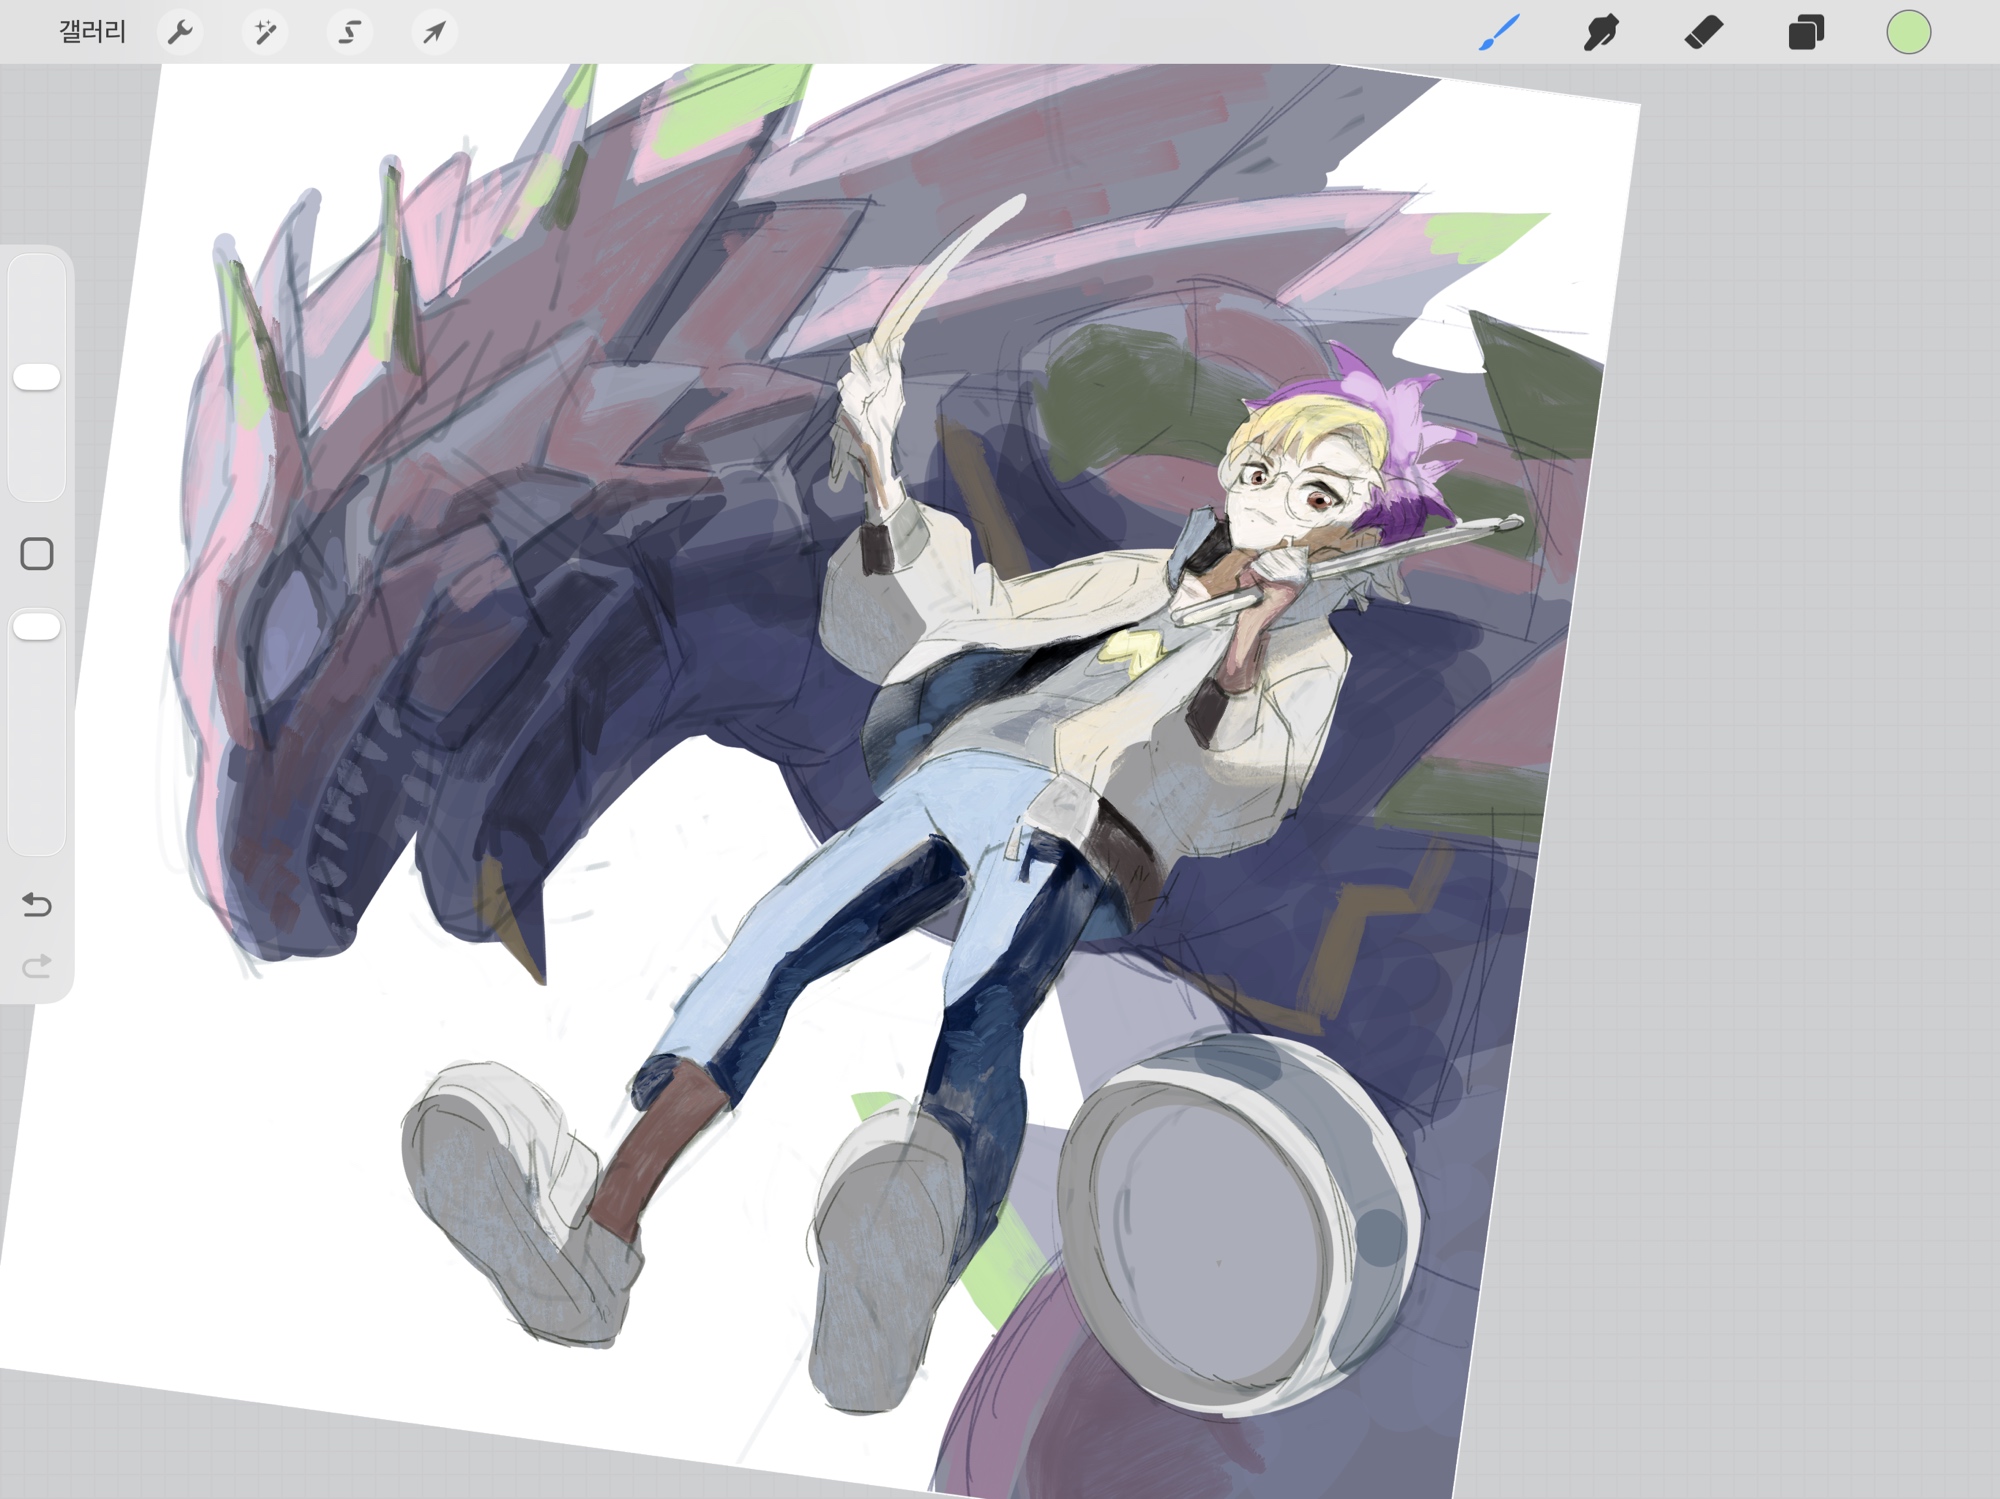
Task: Open the Actions wrench menu
Action: pyautogui.click(x=180, y=32)
